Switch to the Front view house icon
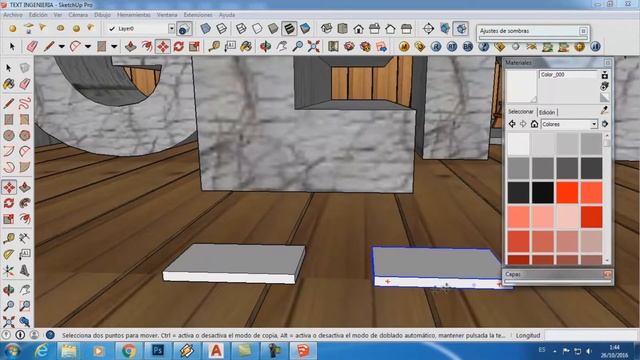Image resolution: width=640 pixels, height=360 pixels. [358, 29]
